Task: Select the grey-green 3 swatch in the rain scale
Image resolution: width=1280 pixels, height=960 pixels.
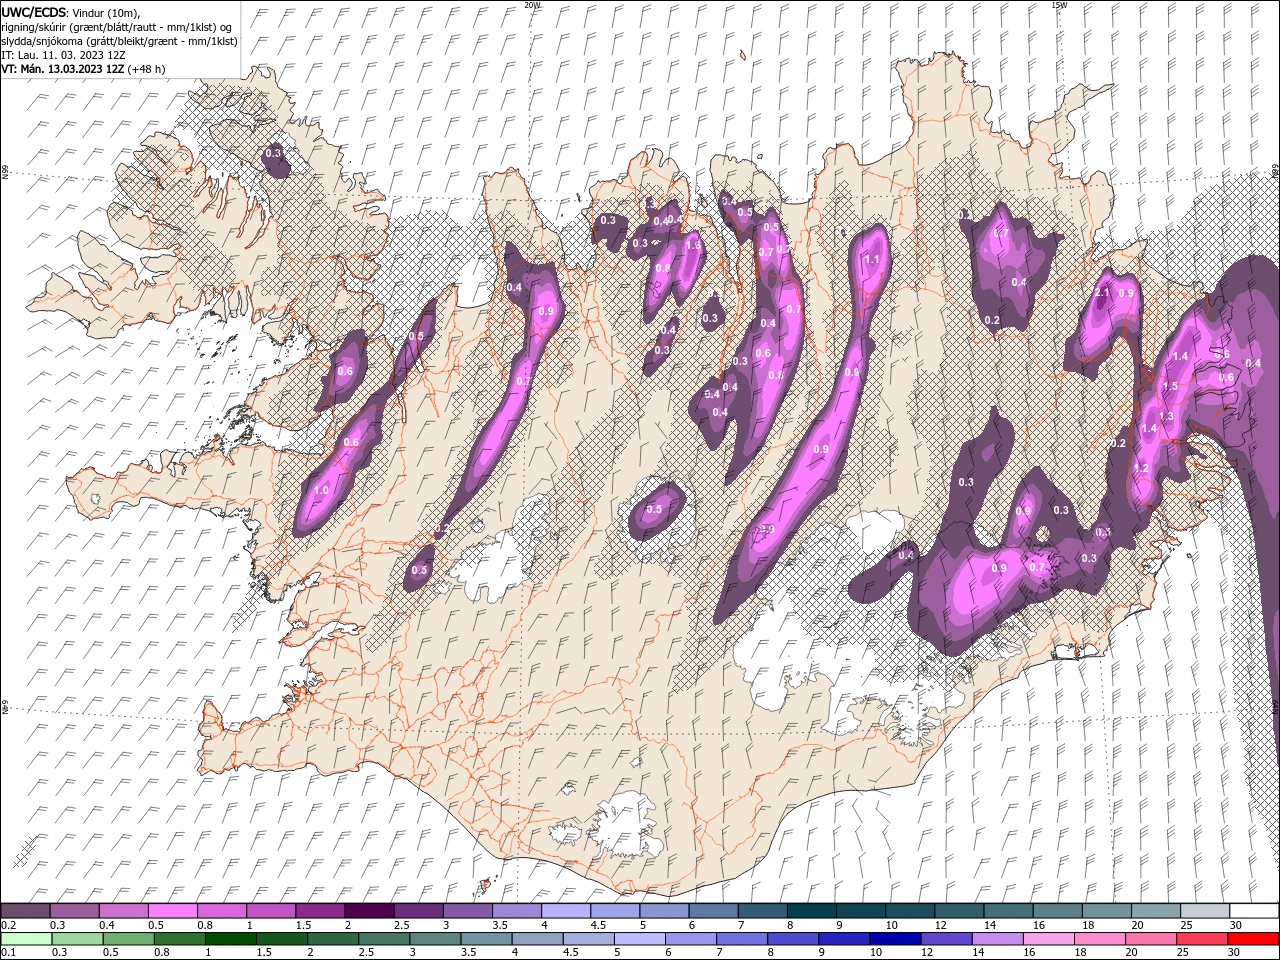Action: [x=435, y=939]
